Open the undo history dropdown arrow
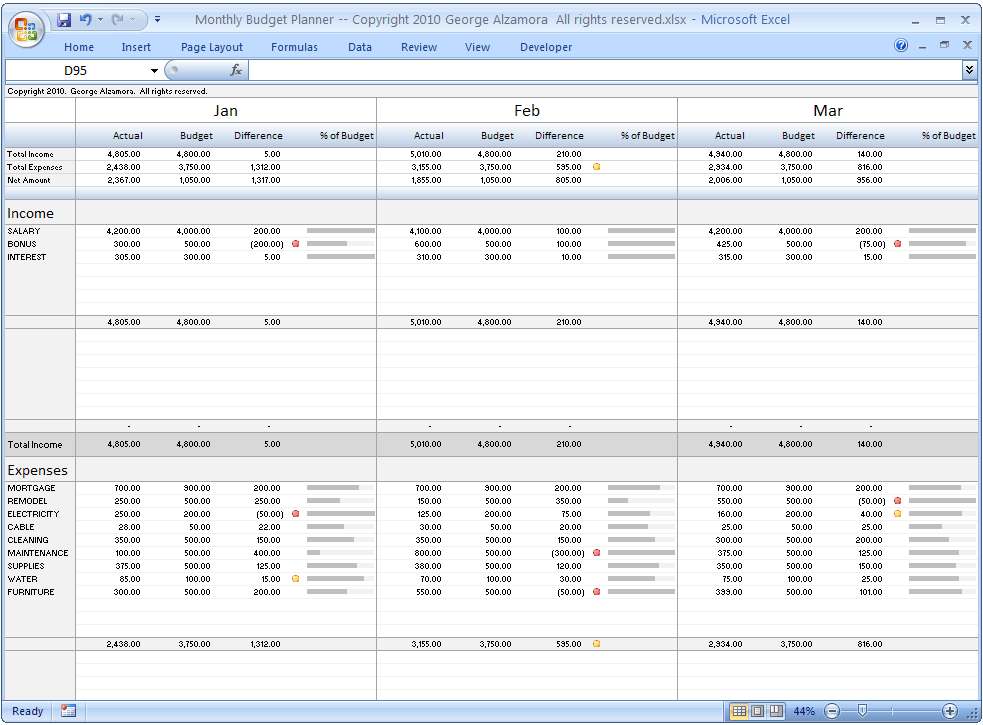Image resolution: width=983 pixels, height=725 pixels. point(100,20)
